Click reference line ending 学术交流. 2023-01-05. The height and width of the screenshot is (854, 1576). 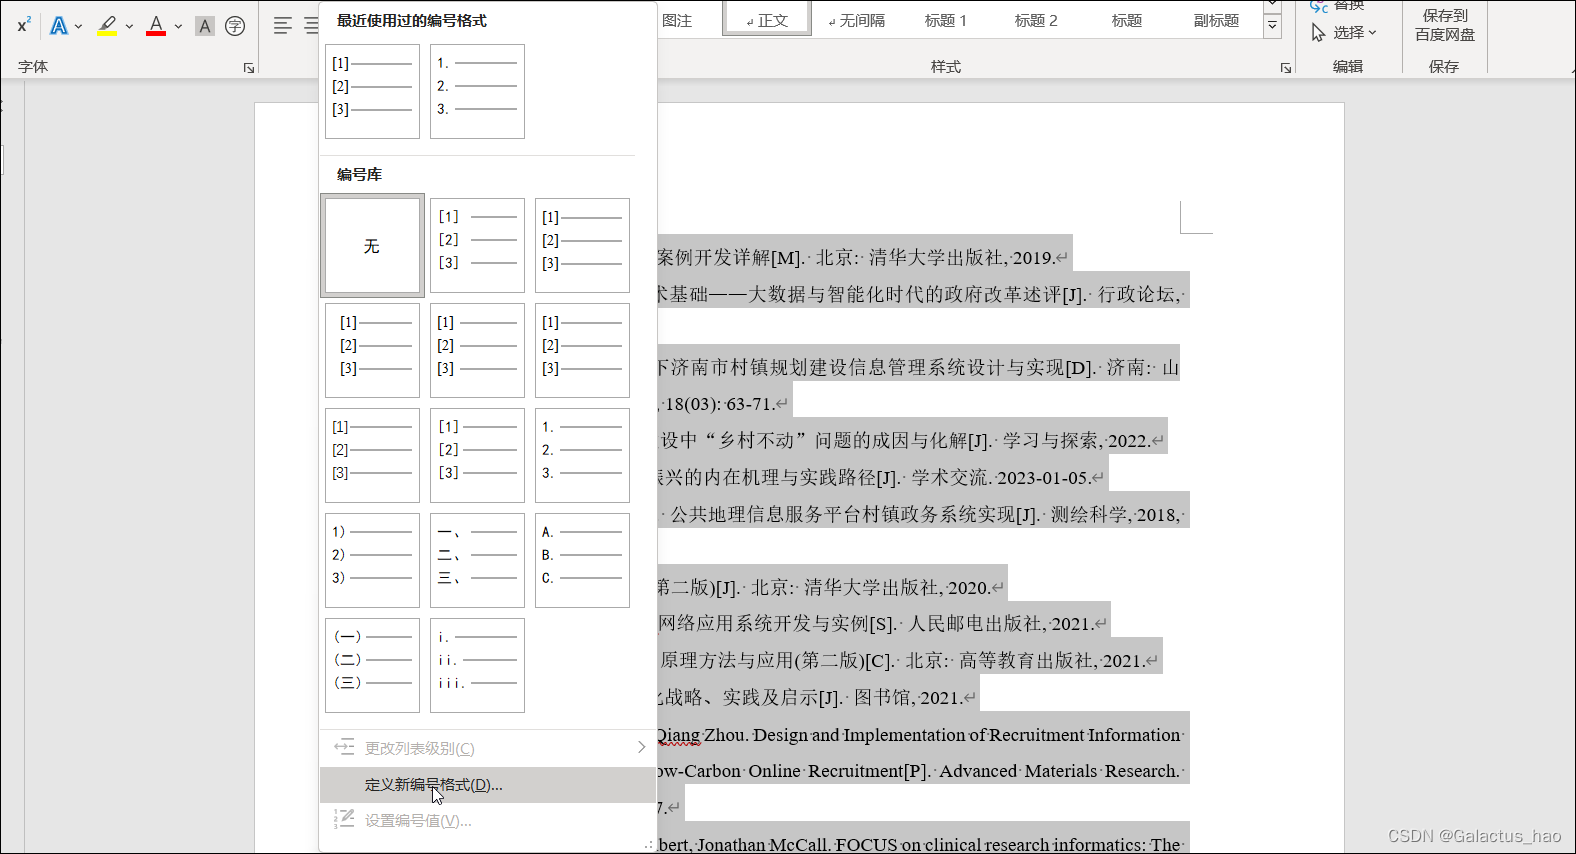point(880,478)
